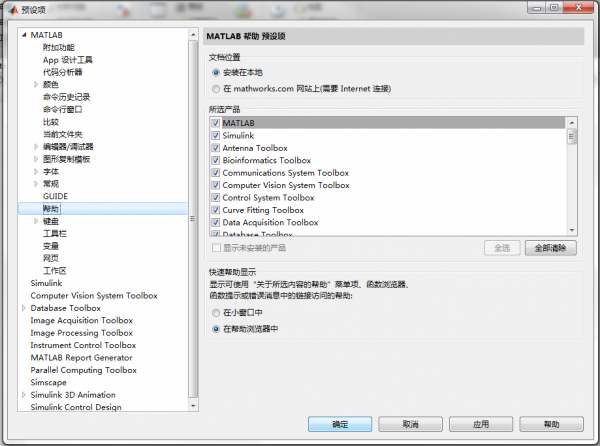Click the 全部清除 button
This screenshot has height=446, width=600.
[551, 248]
